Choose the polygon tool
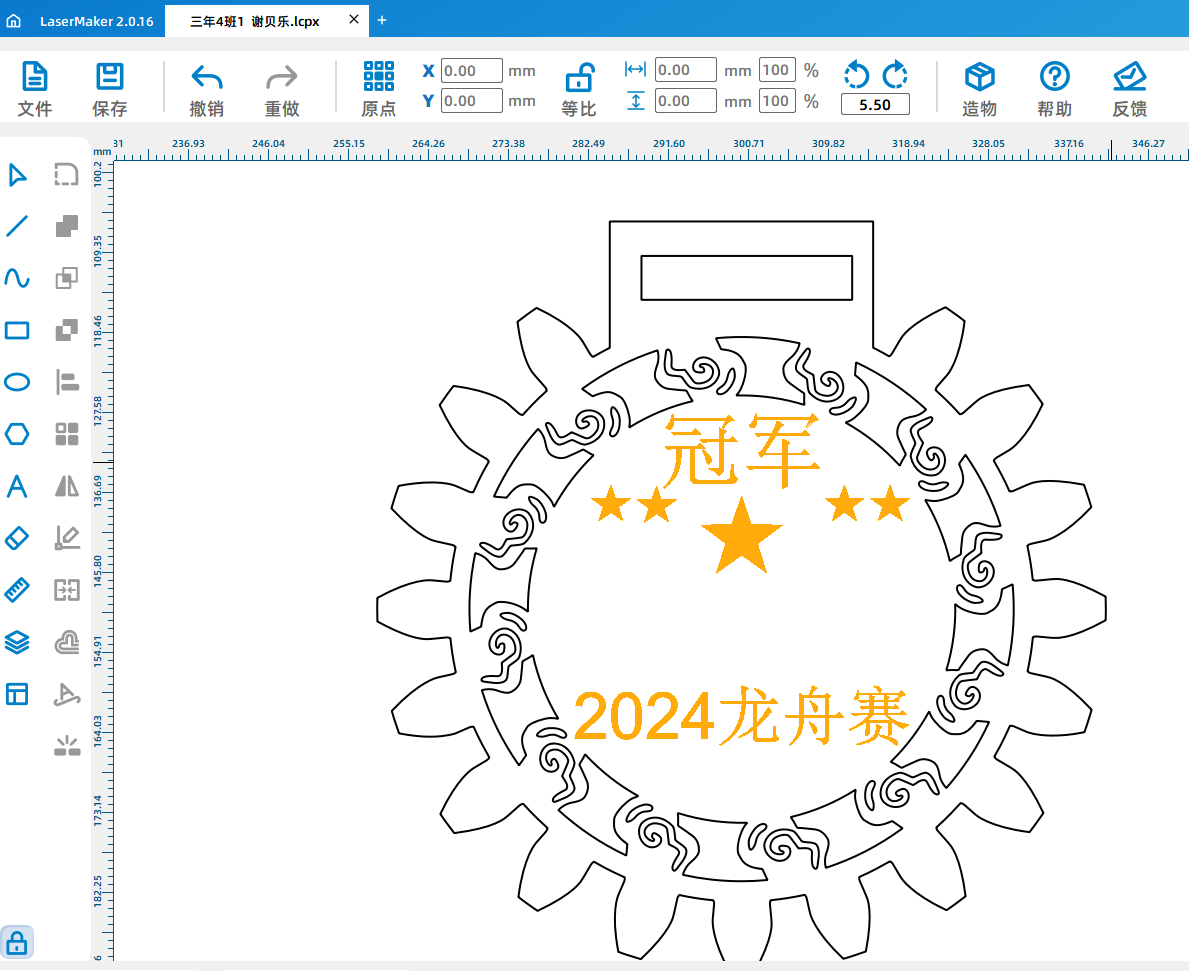1189x971 pixels. click(18, 434)
